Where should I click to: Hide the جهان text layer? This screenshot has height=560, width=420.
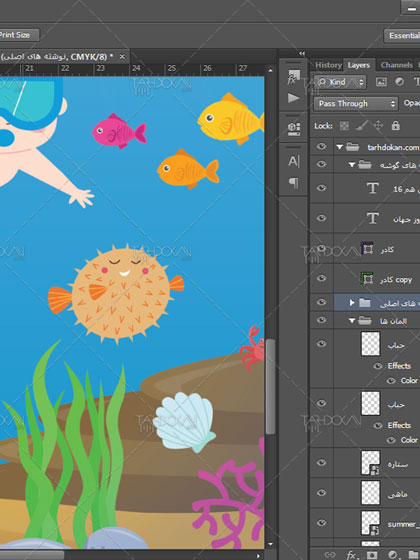pyautogui.click(x=321, y=218)
